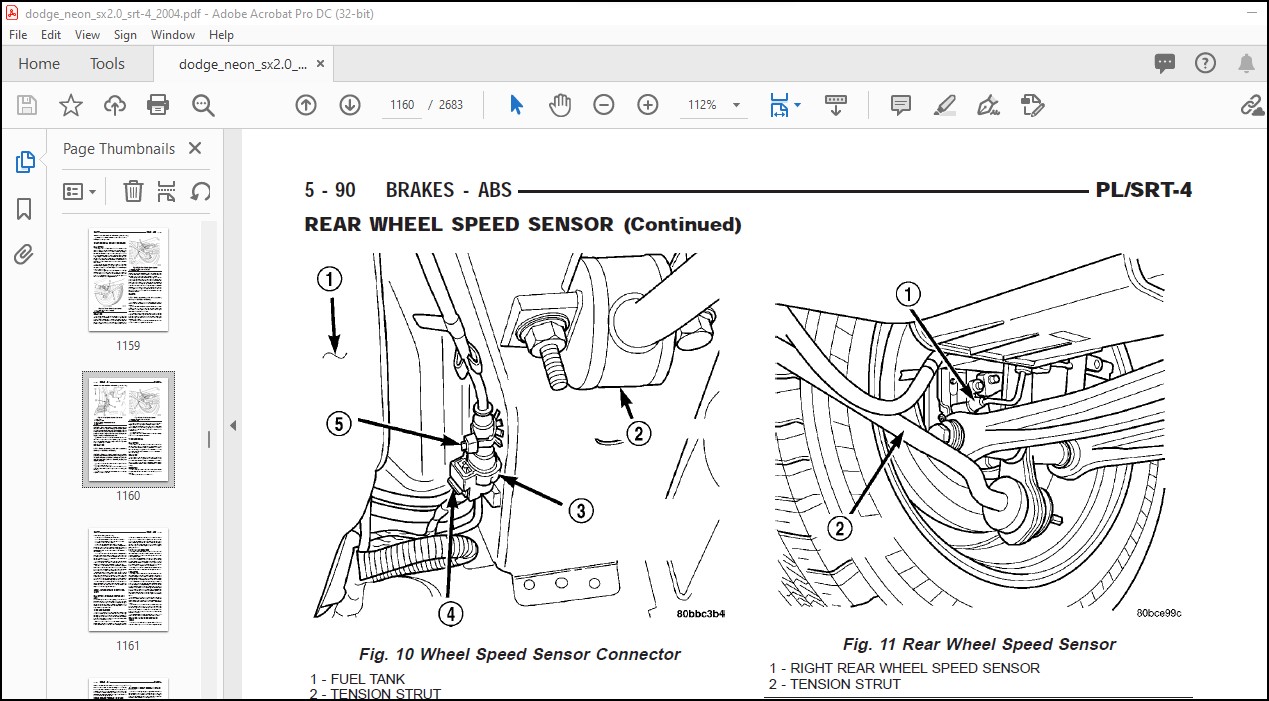Rotate page with the thumbnail panel icon

(x=200, y=191)
